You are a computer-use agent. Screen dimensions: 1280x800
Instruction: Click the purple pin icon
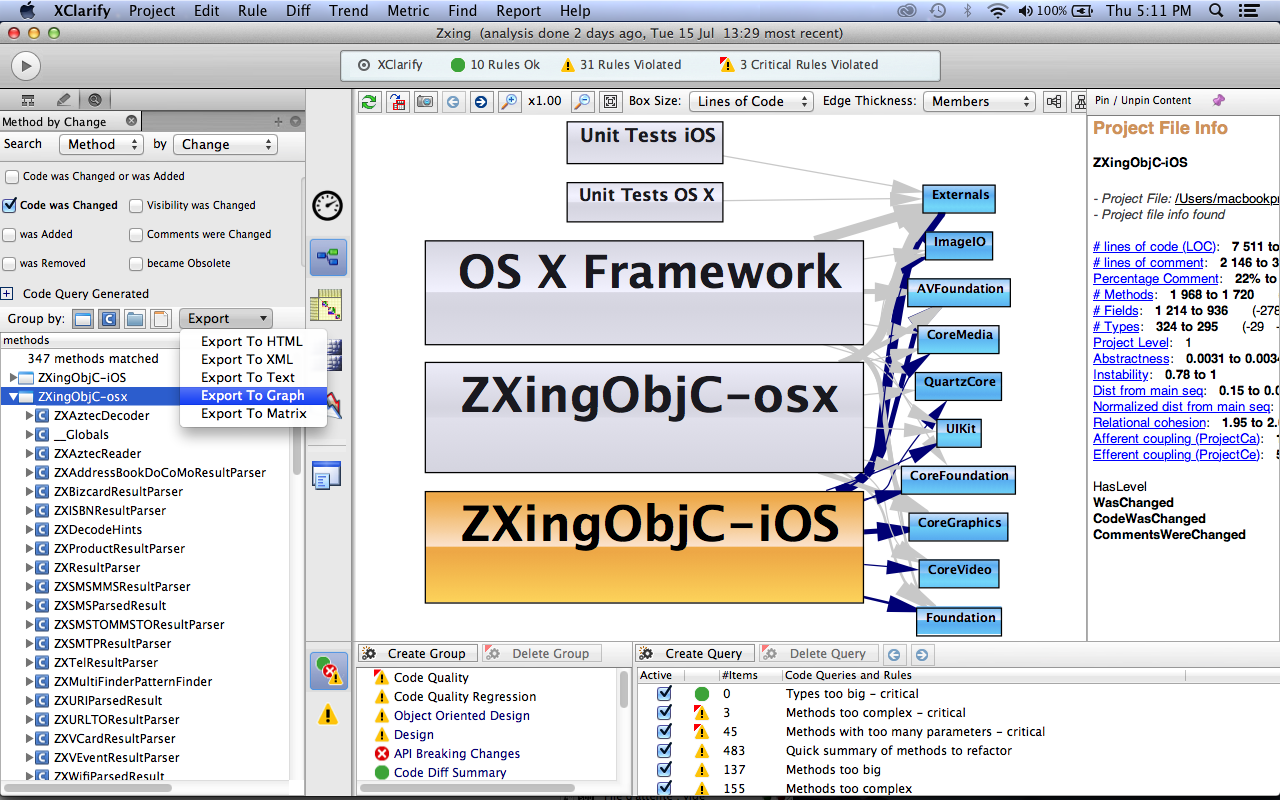pos(1218,100)
